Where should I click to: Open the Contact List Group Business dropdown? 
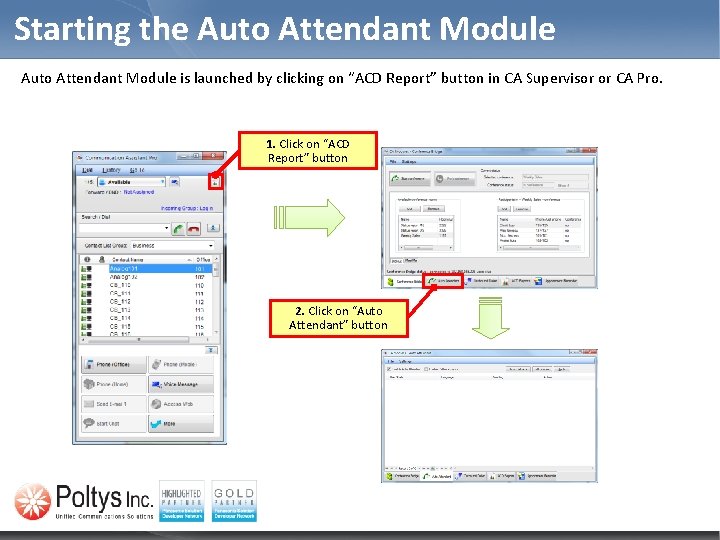pos(173,246)
